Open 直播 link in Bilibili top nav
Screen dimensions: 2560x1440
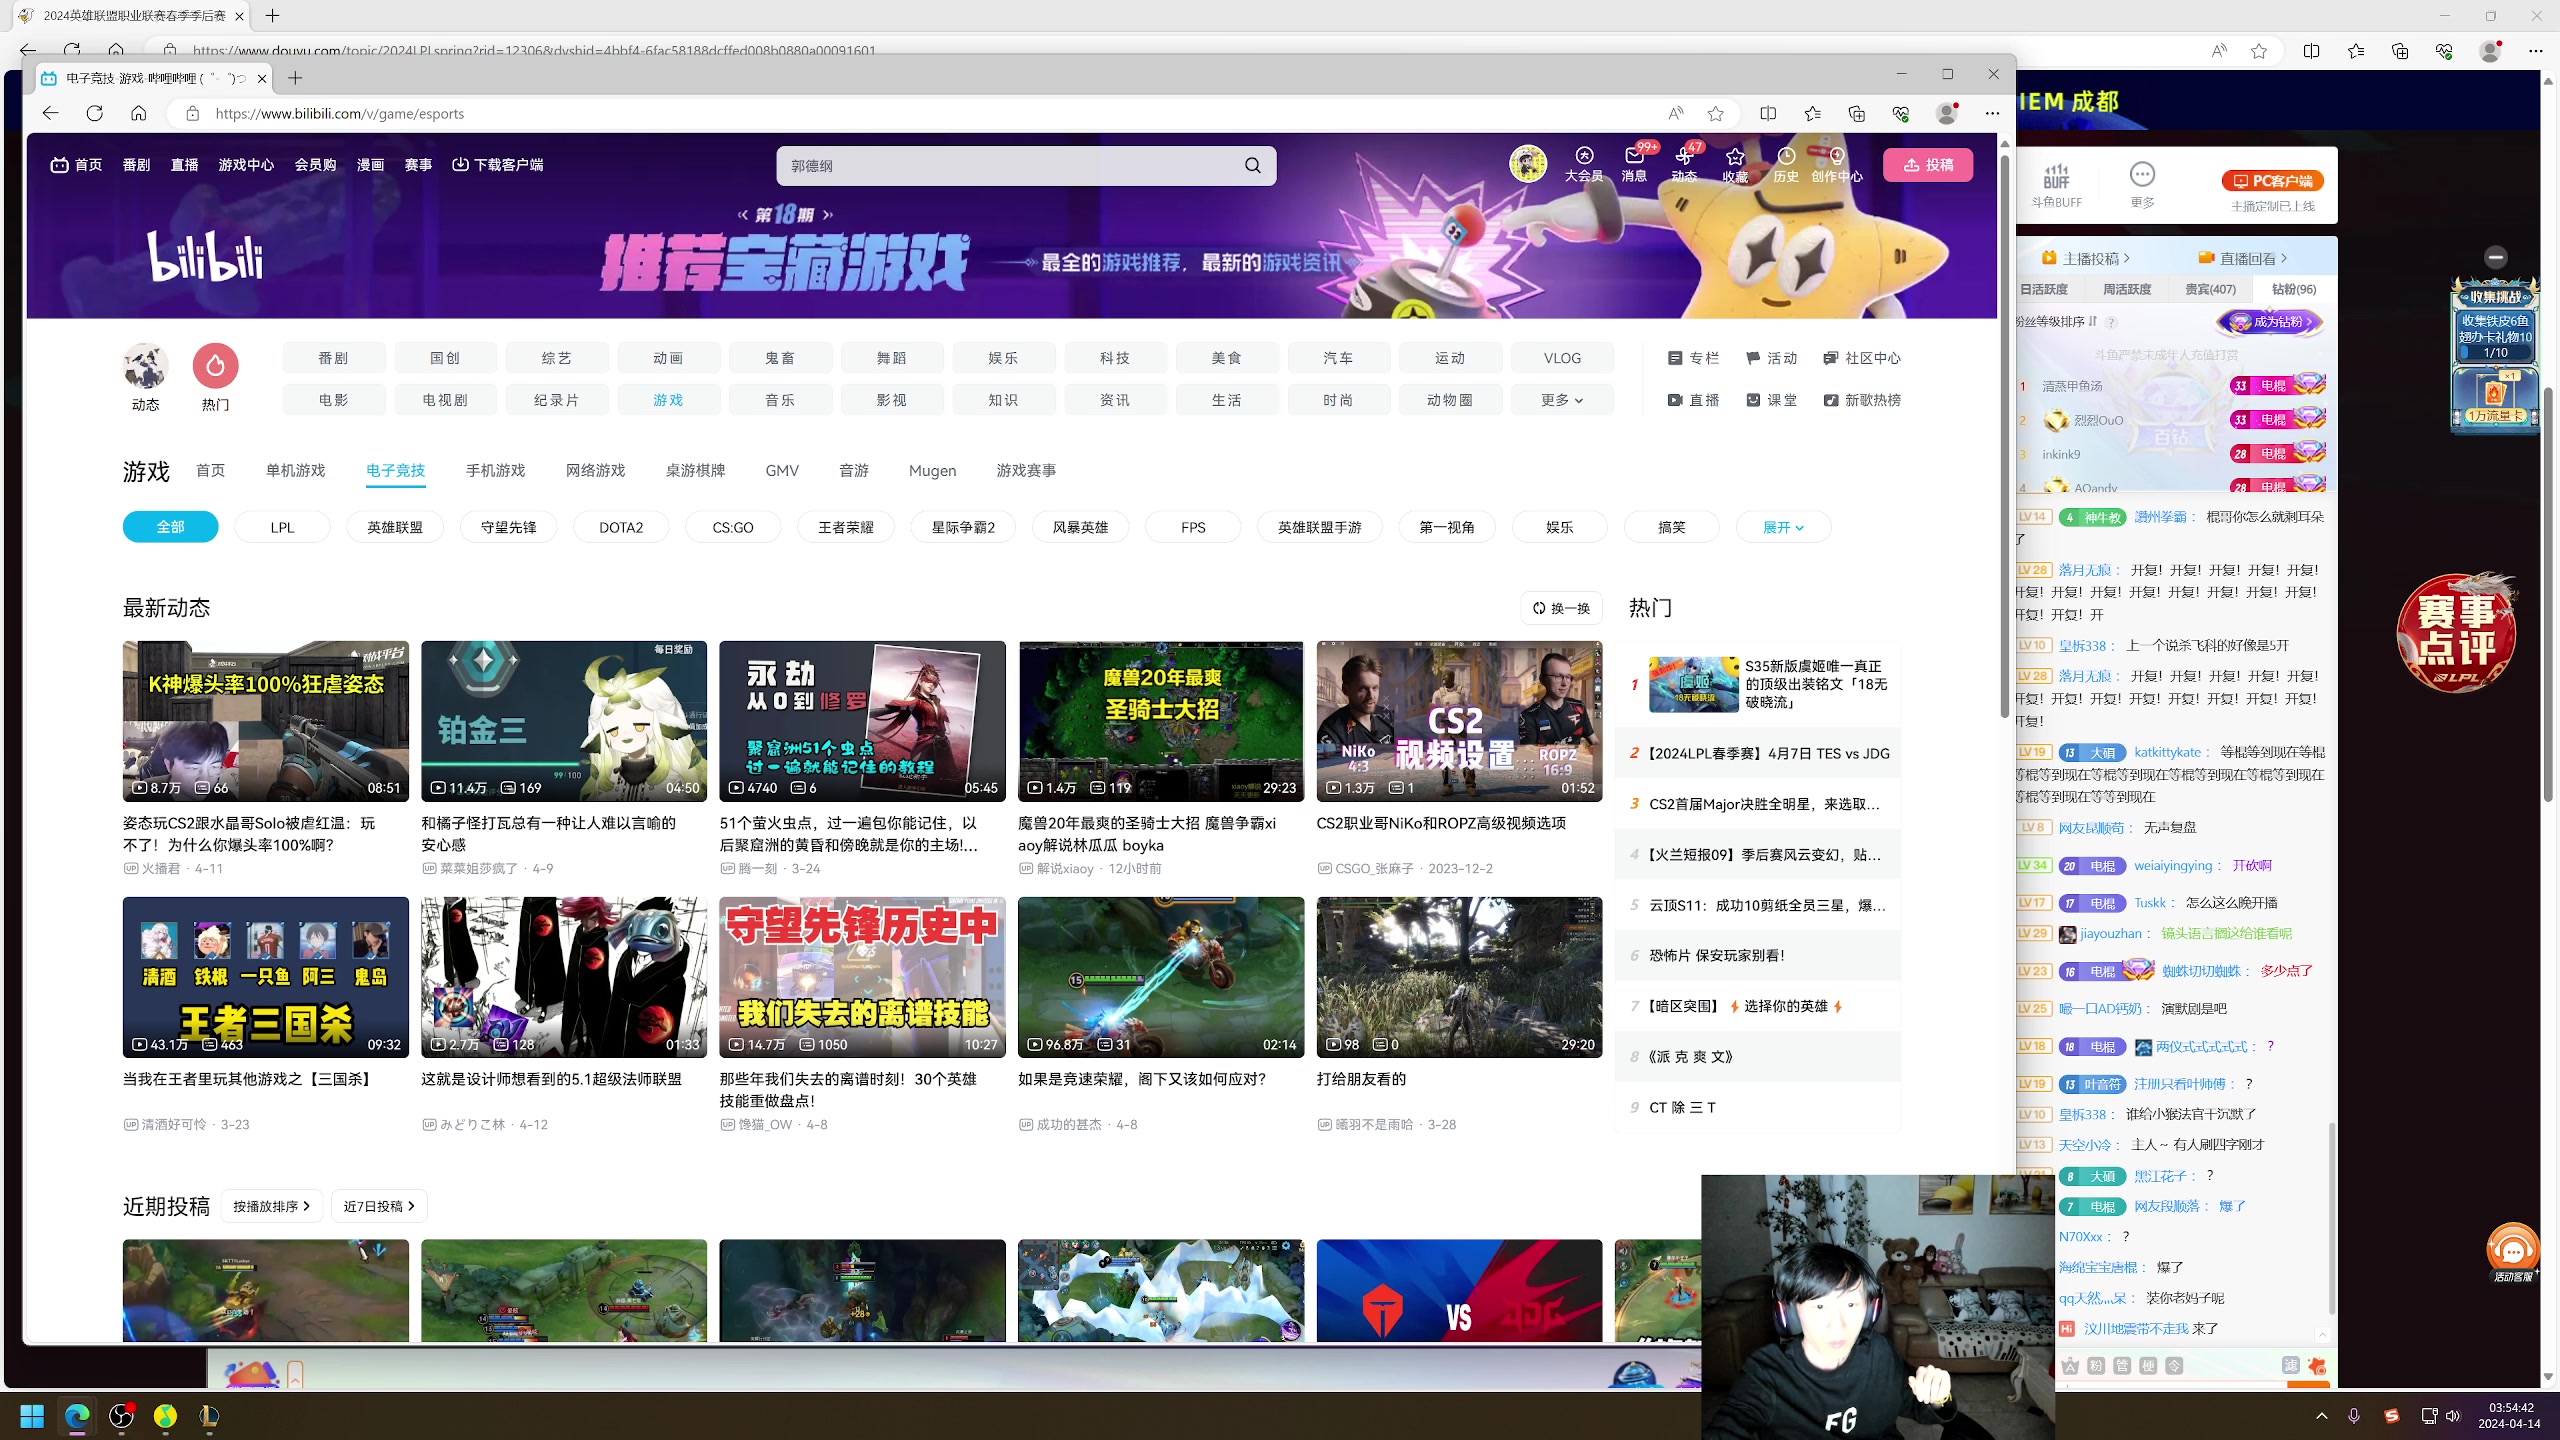[184, 165]
